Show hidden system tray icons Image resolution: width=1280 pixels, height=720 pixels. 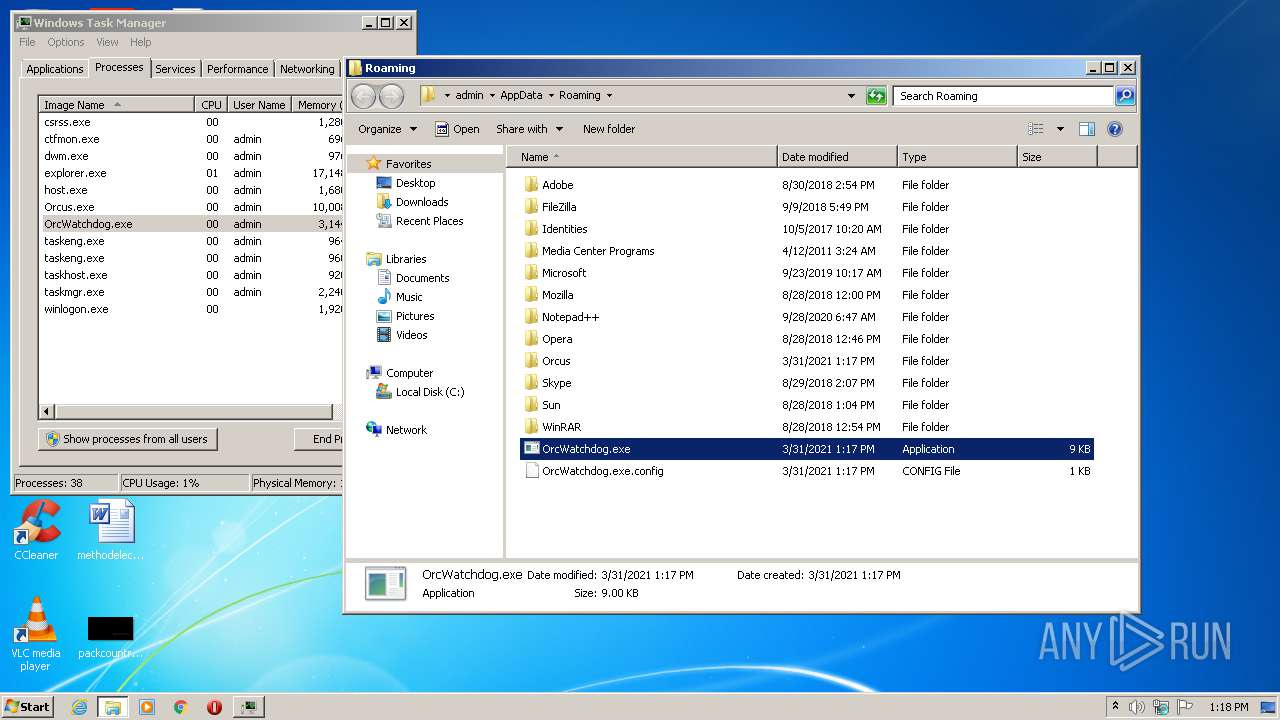[1116, 706]
